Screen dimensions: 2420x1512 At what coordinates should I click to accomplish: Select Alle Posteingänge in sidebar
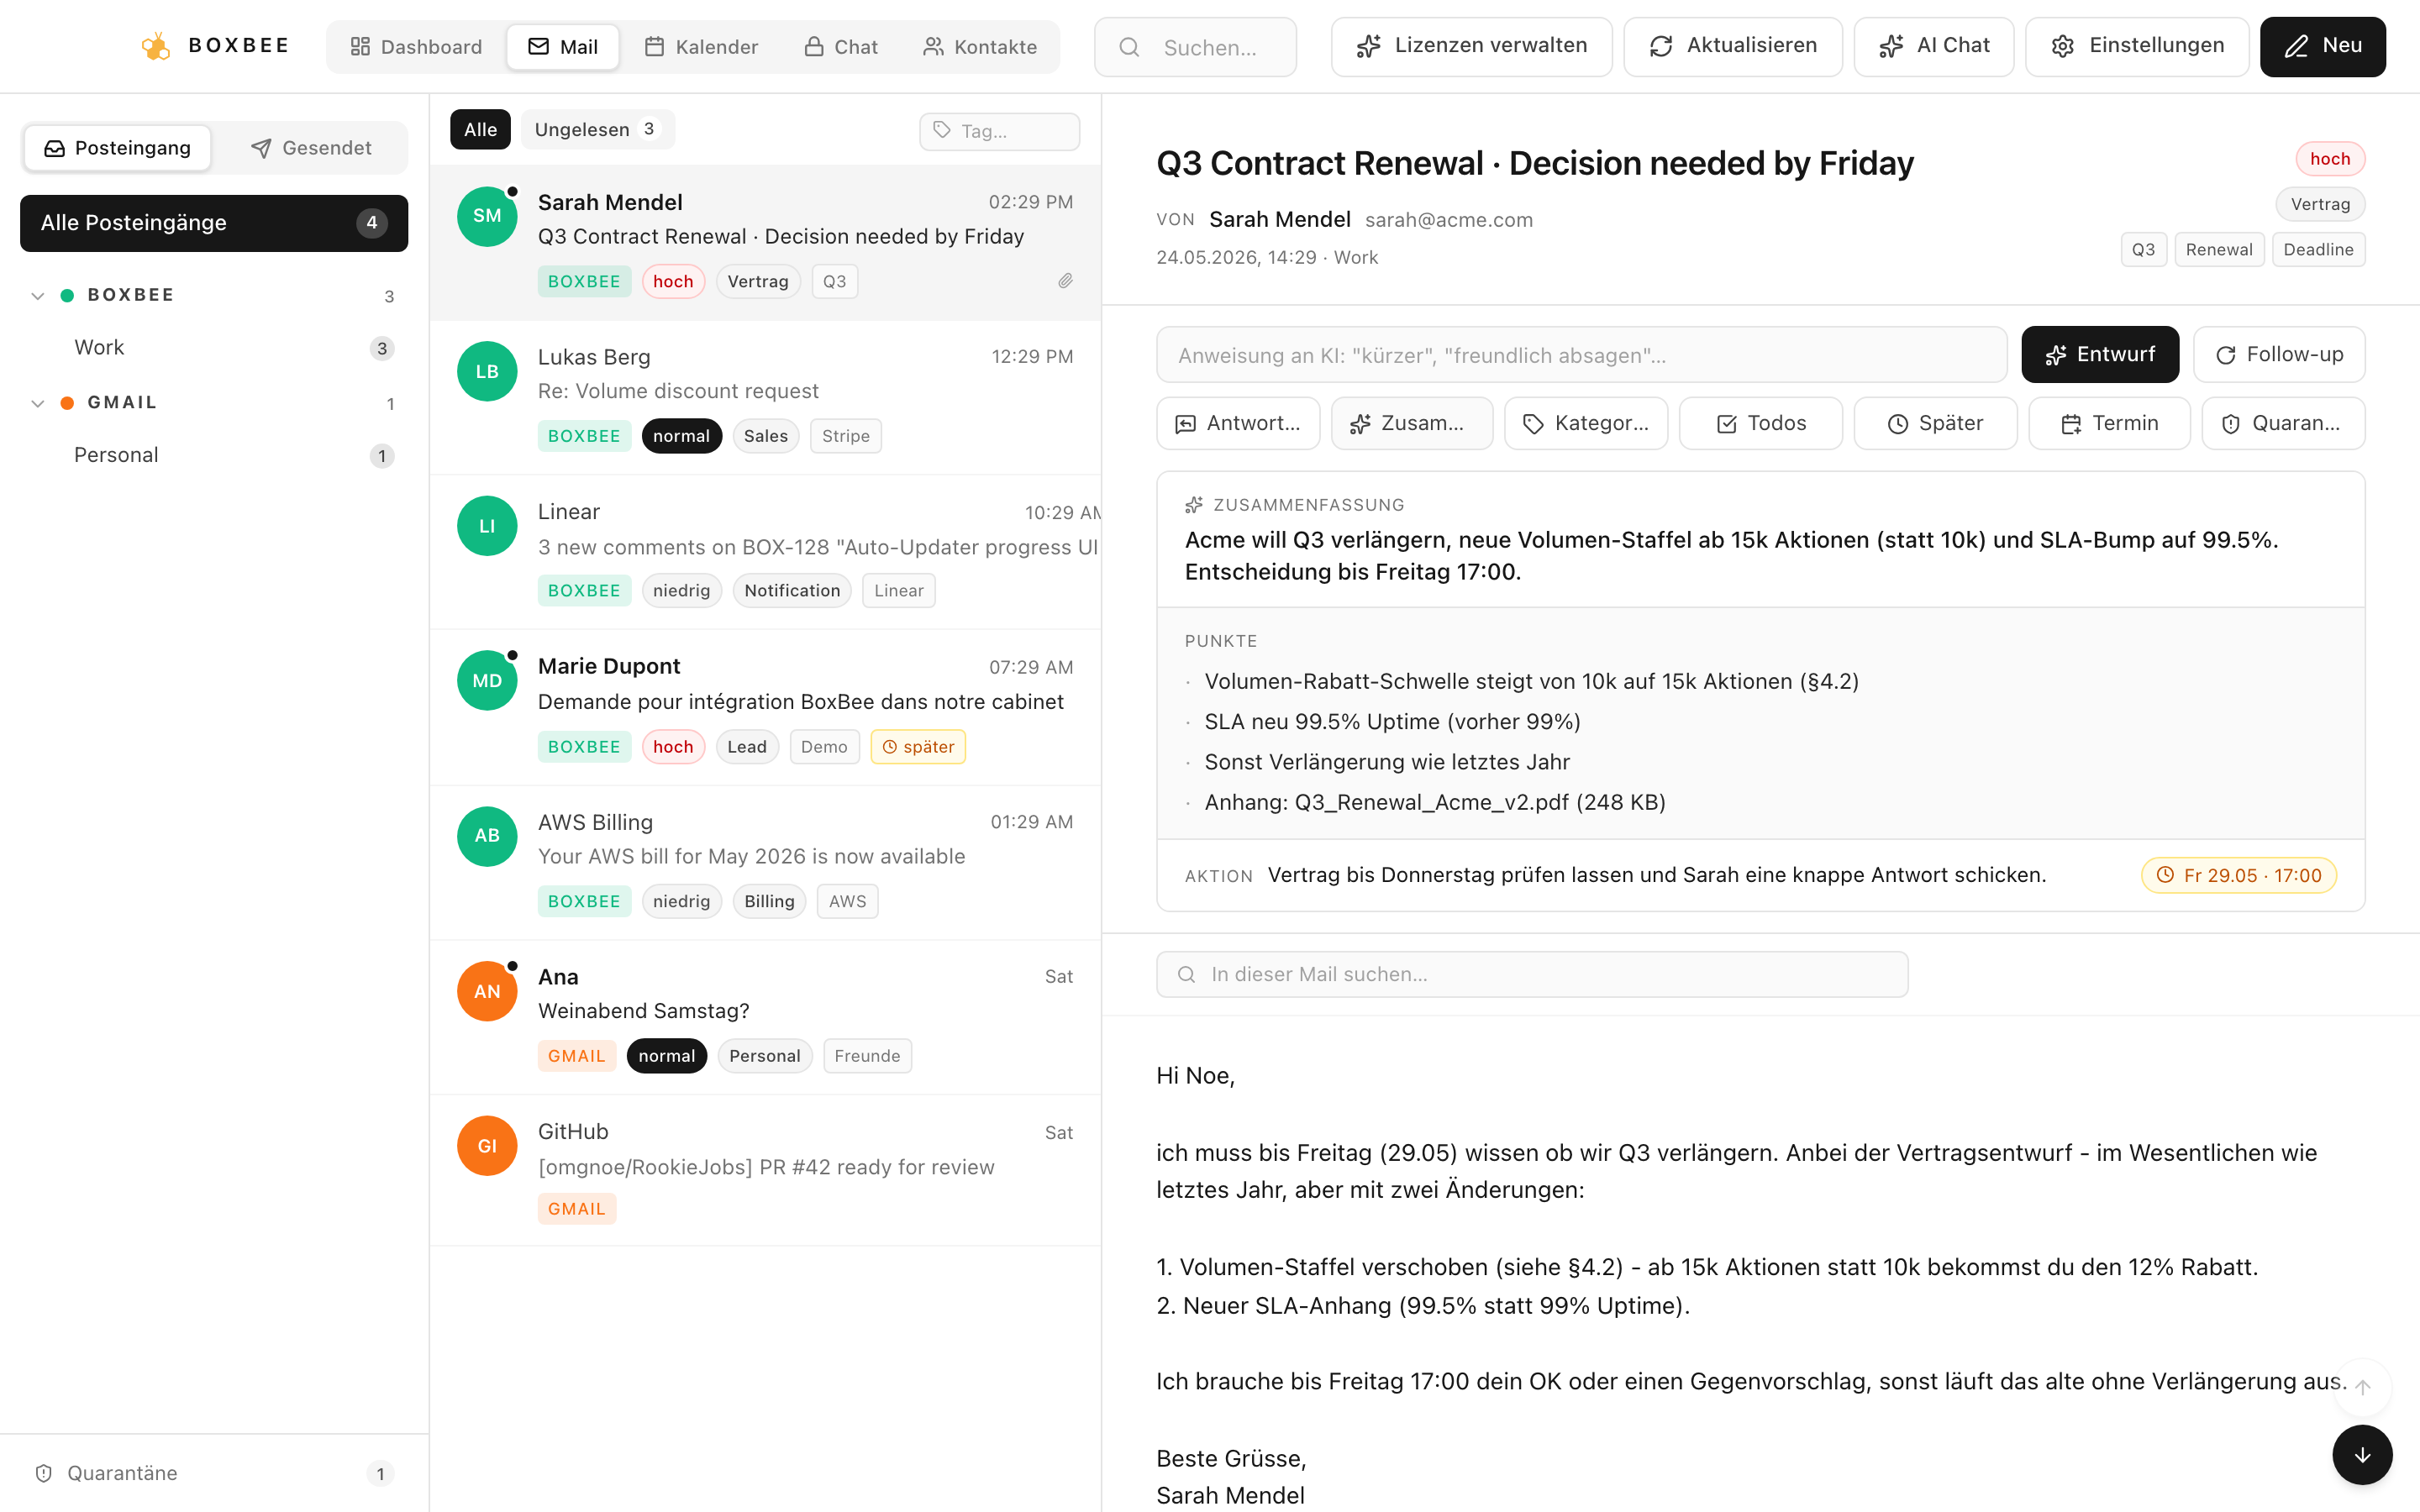[214, 223]
